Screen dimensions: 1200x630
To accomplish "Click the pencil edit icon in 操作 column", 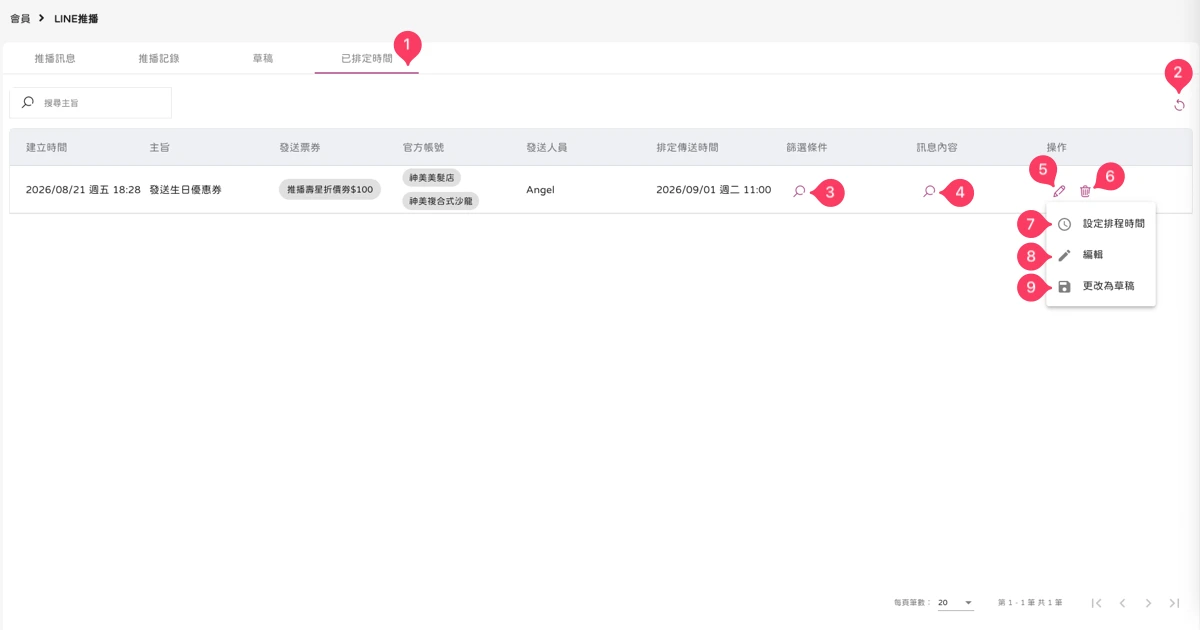I will click(1060, 191).
